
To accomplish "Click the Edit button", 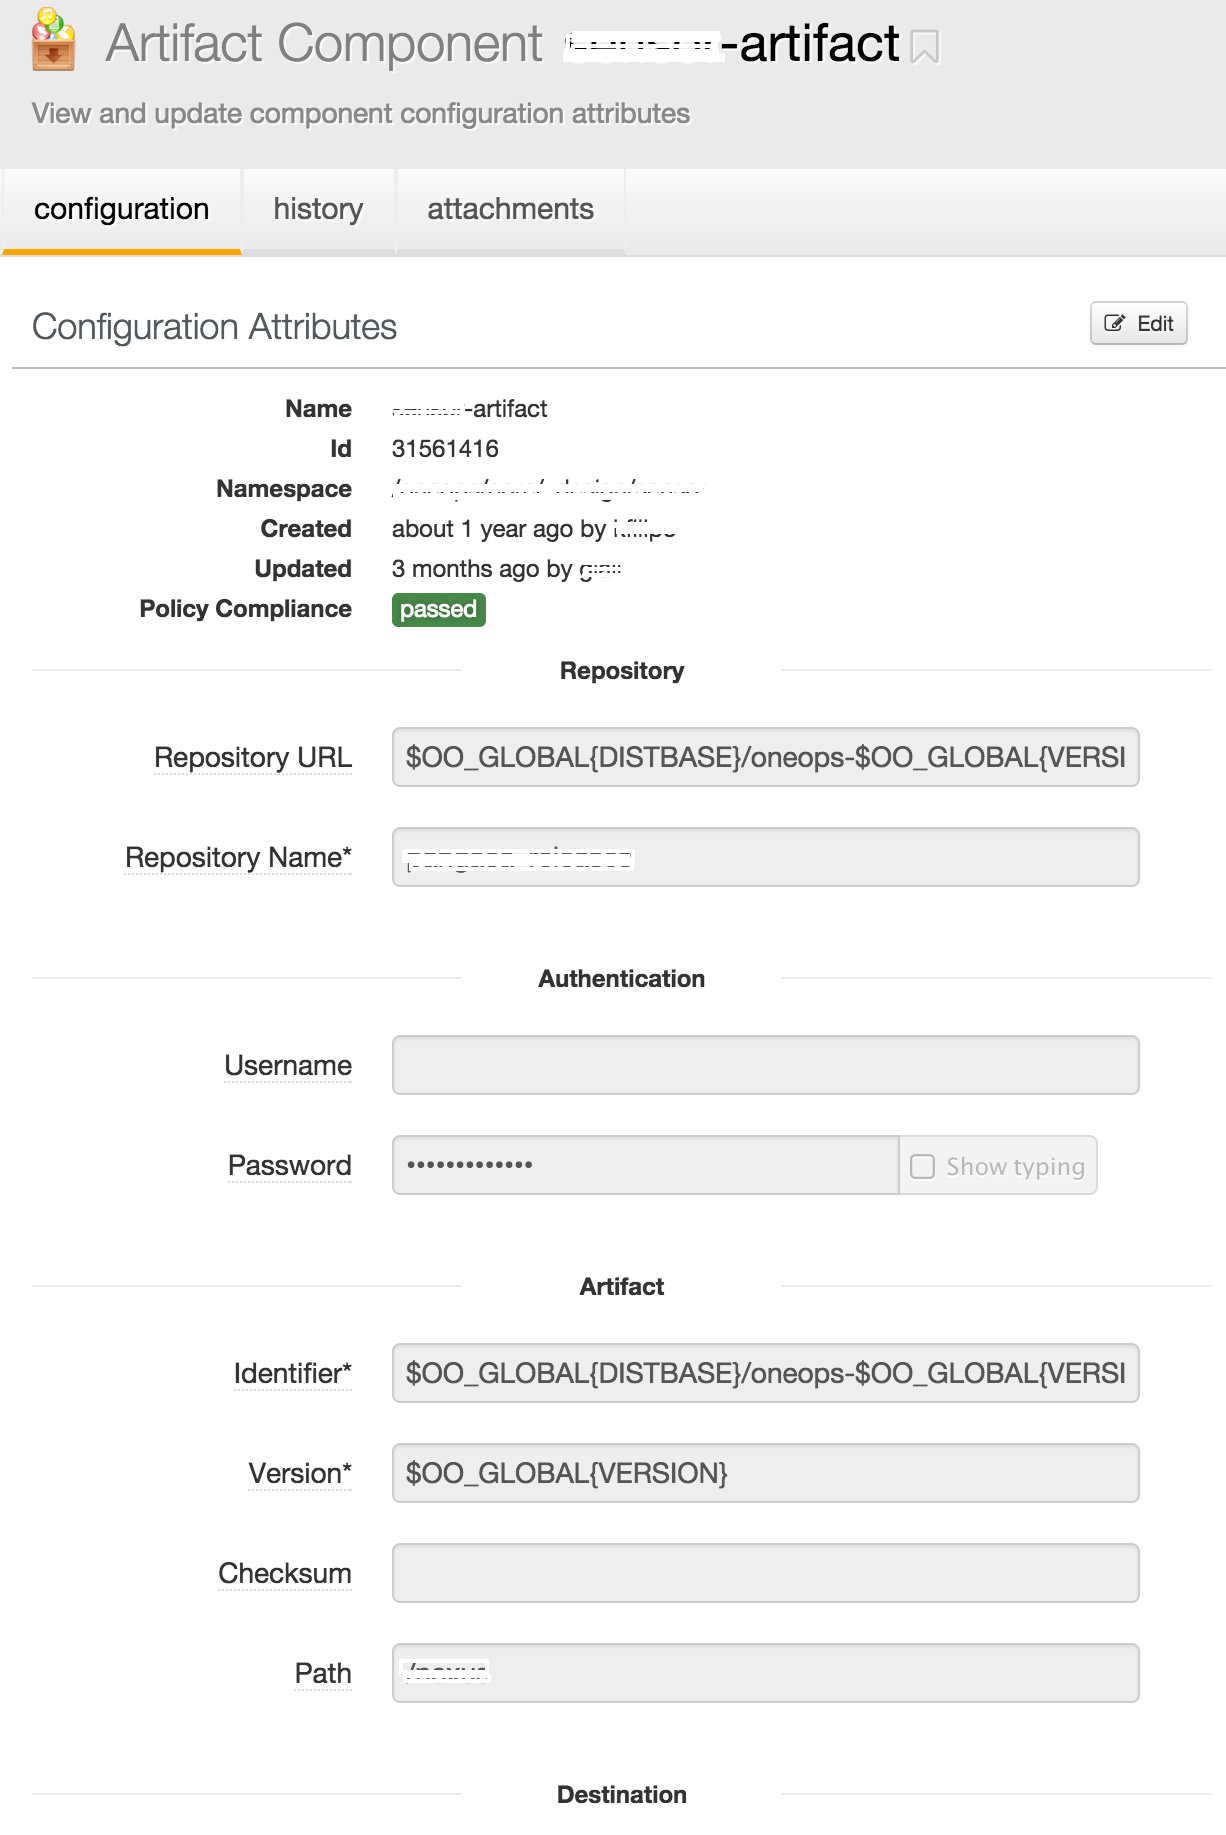I will (x=1138, y=323).
